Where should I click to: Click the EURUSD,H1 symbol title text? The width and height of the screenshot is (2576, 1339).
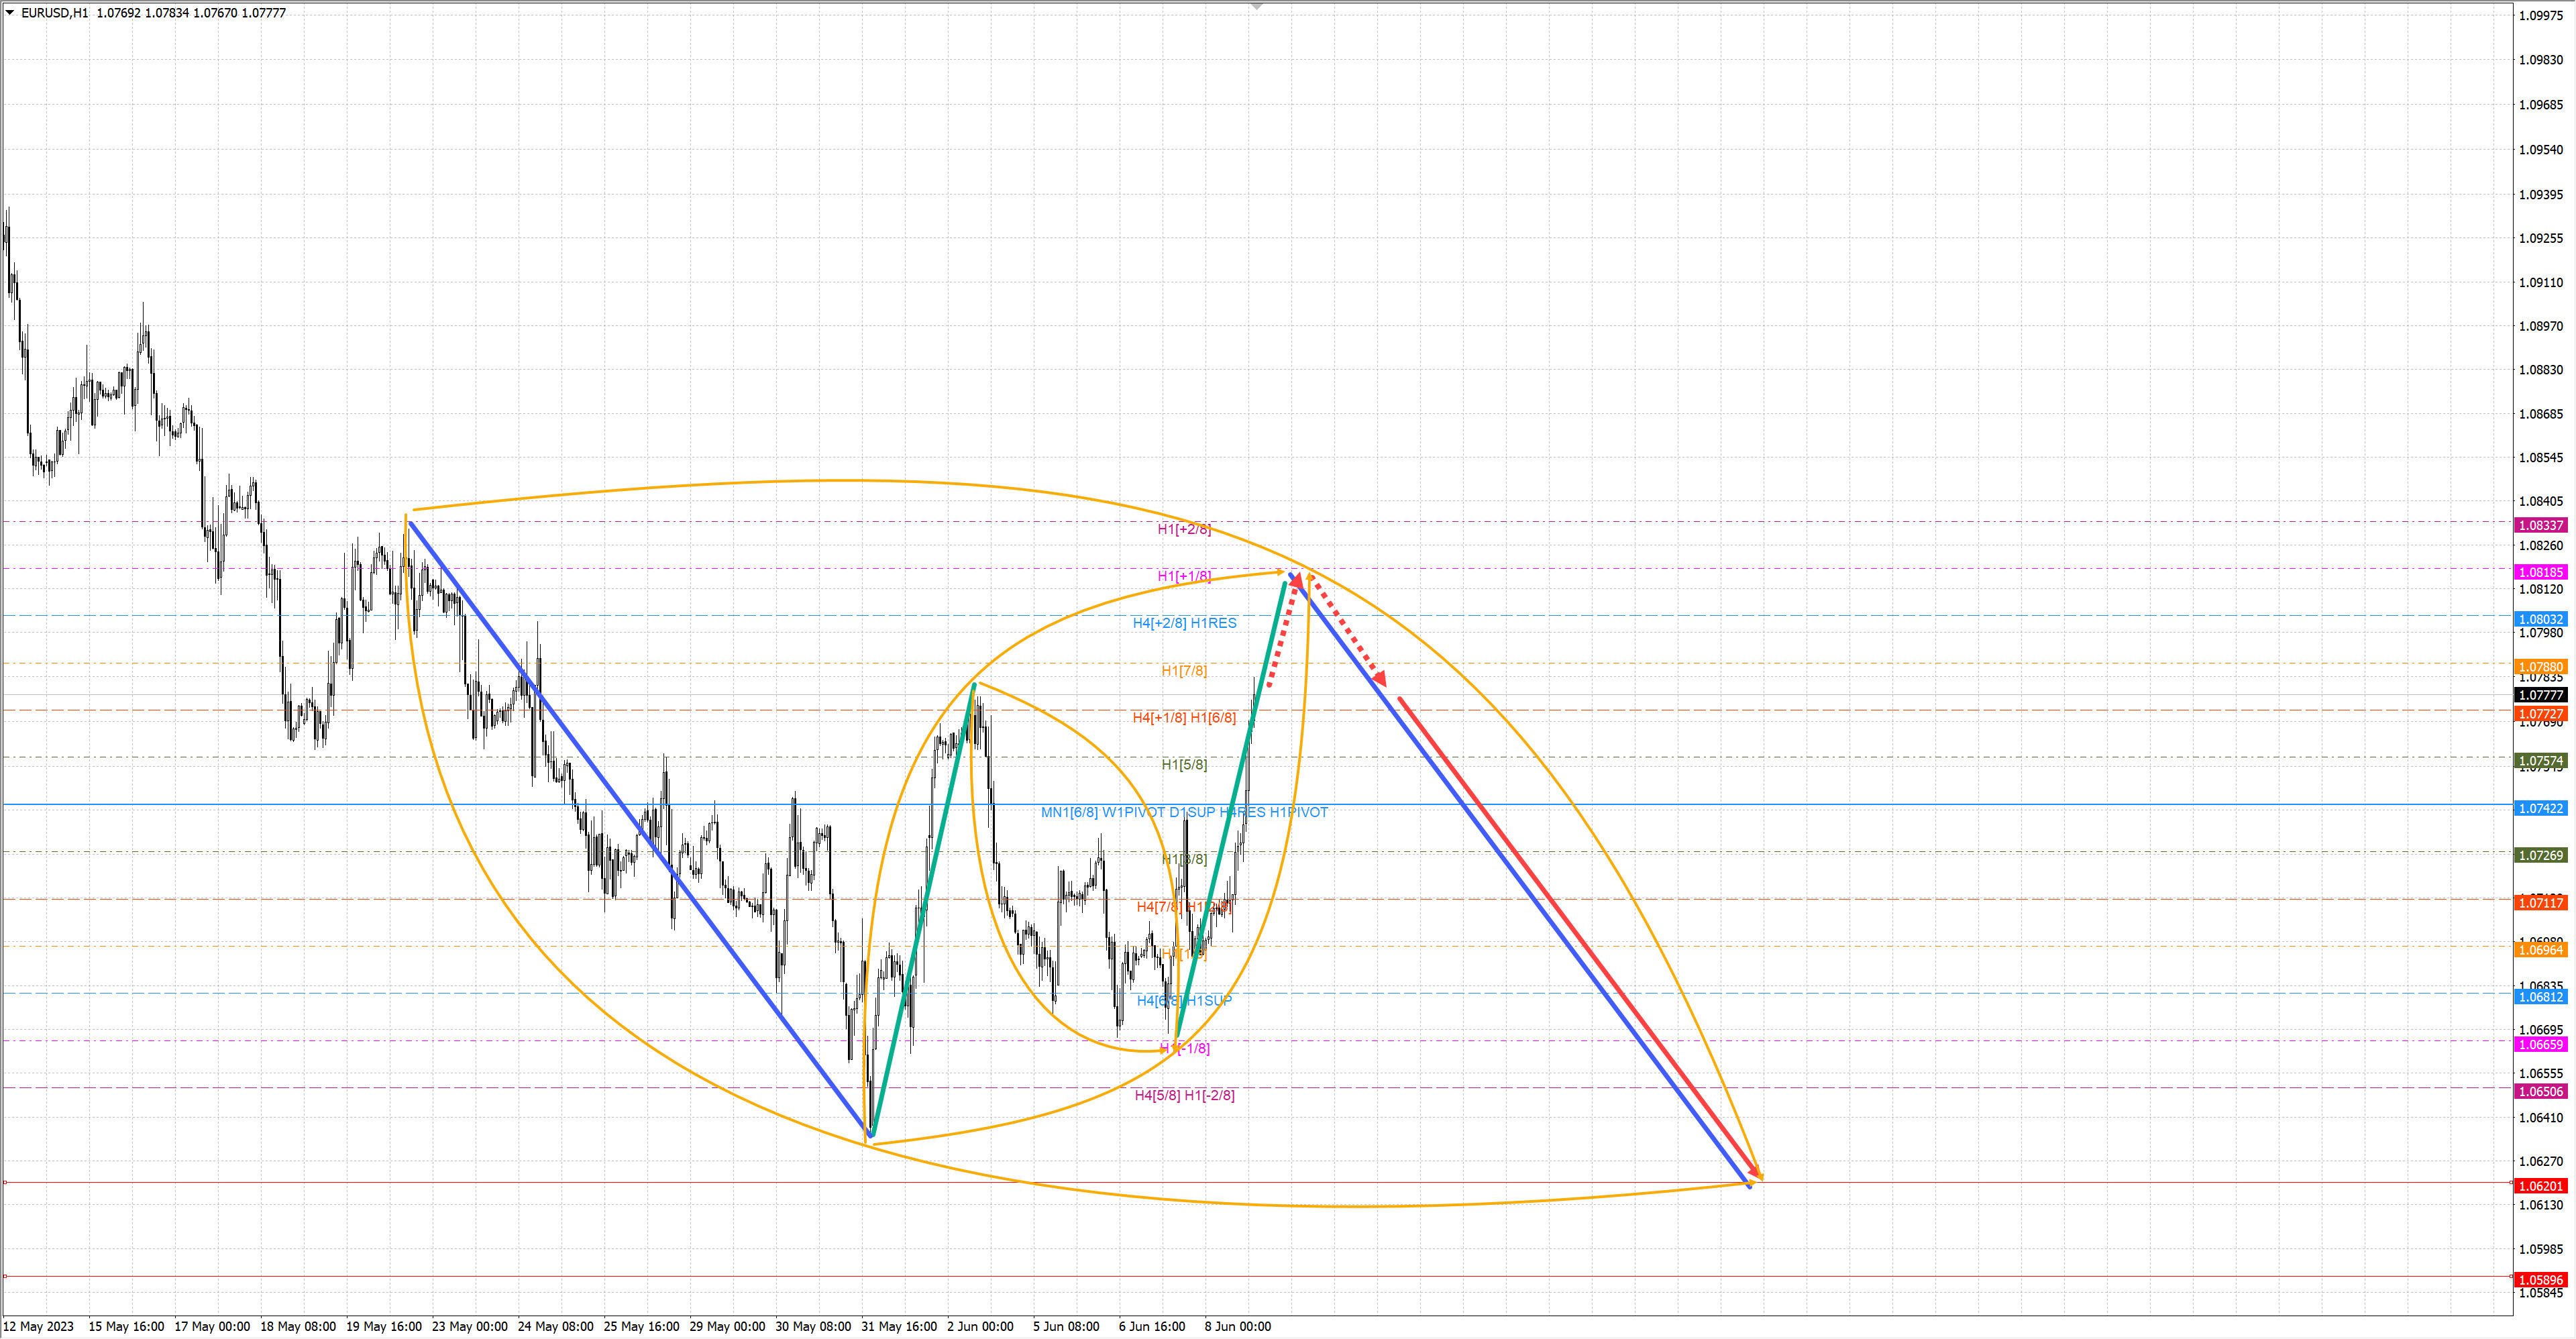(x=55, y=13)
